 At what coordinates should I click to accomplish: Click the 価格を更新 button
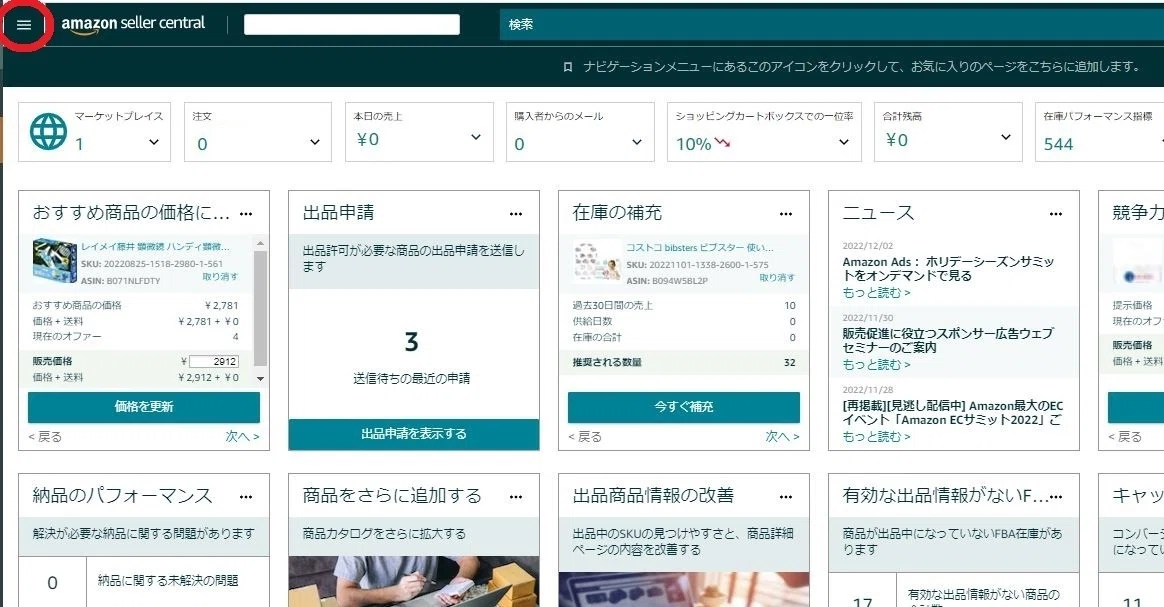point(144,407)
